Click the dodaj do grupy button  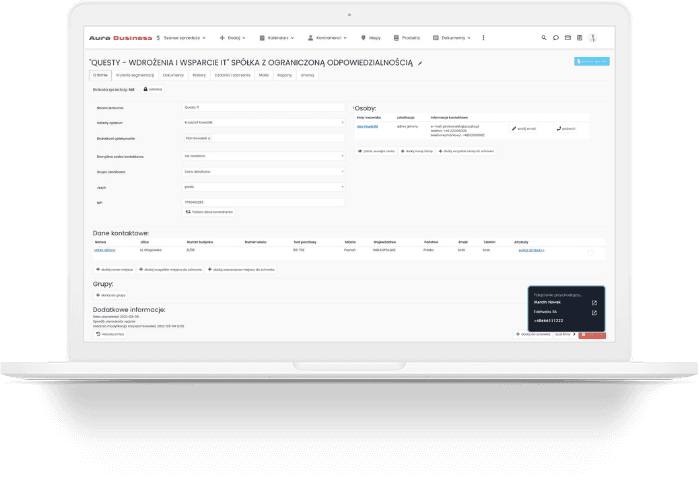111,295
